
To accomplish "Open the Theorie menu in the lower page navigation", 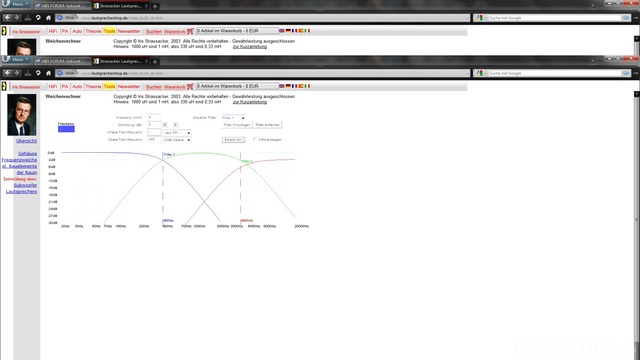I will pyautogui.click(x=93, y=87).
